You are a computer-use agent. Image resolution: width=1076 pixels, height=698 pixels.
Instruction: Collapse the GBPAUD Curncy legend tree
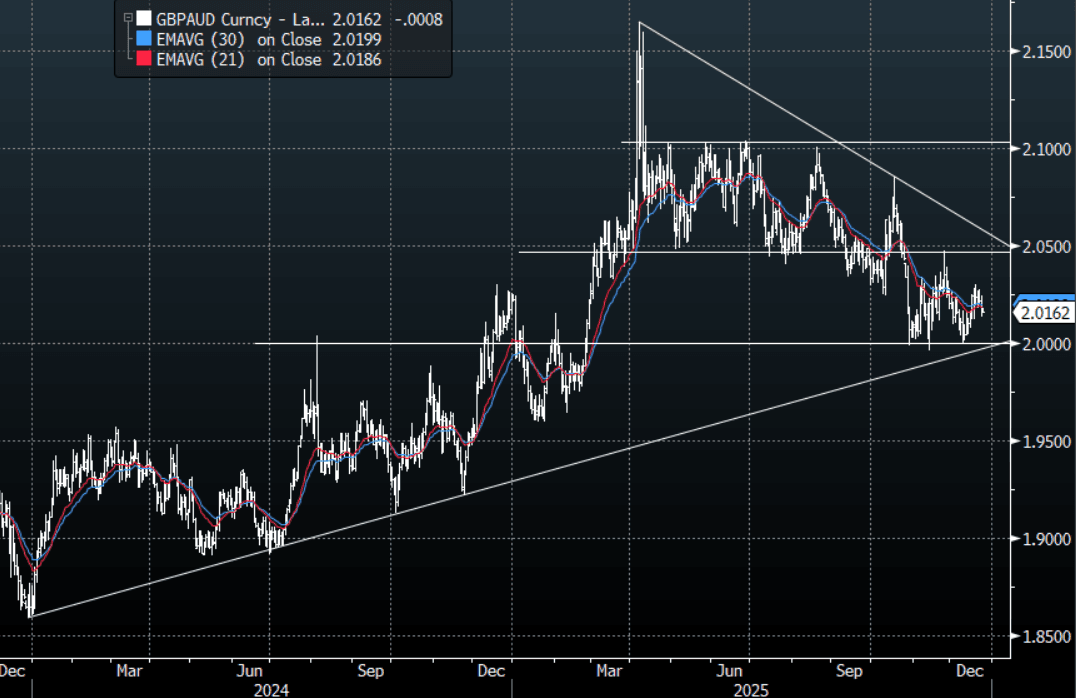pos(126,18)
